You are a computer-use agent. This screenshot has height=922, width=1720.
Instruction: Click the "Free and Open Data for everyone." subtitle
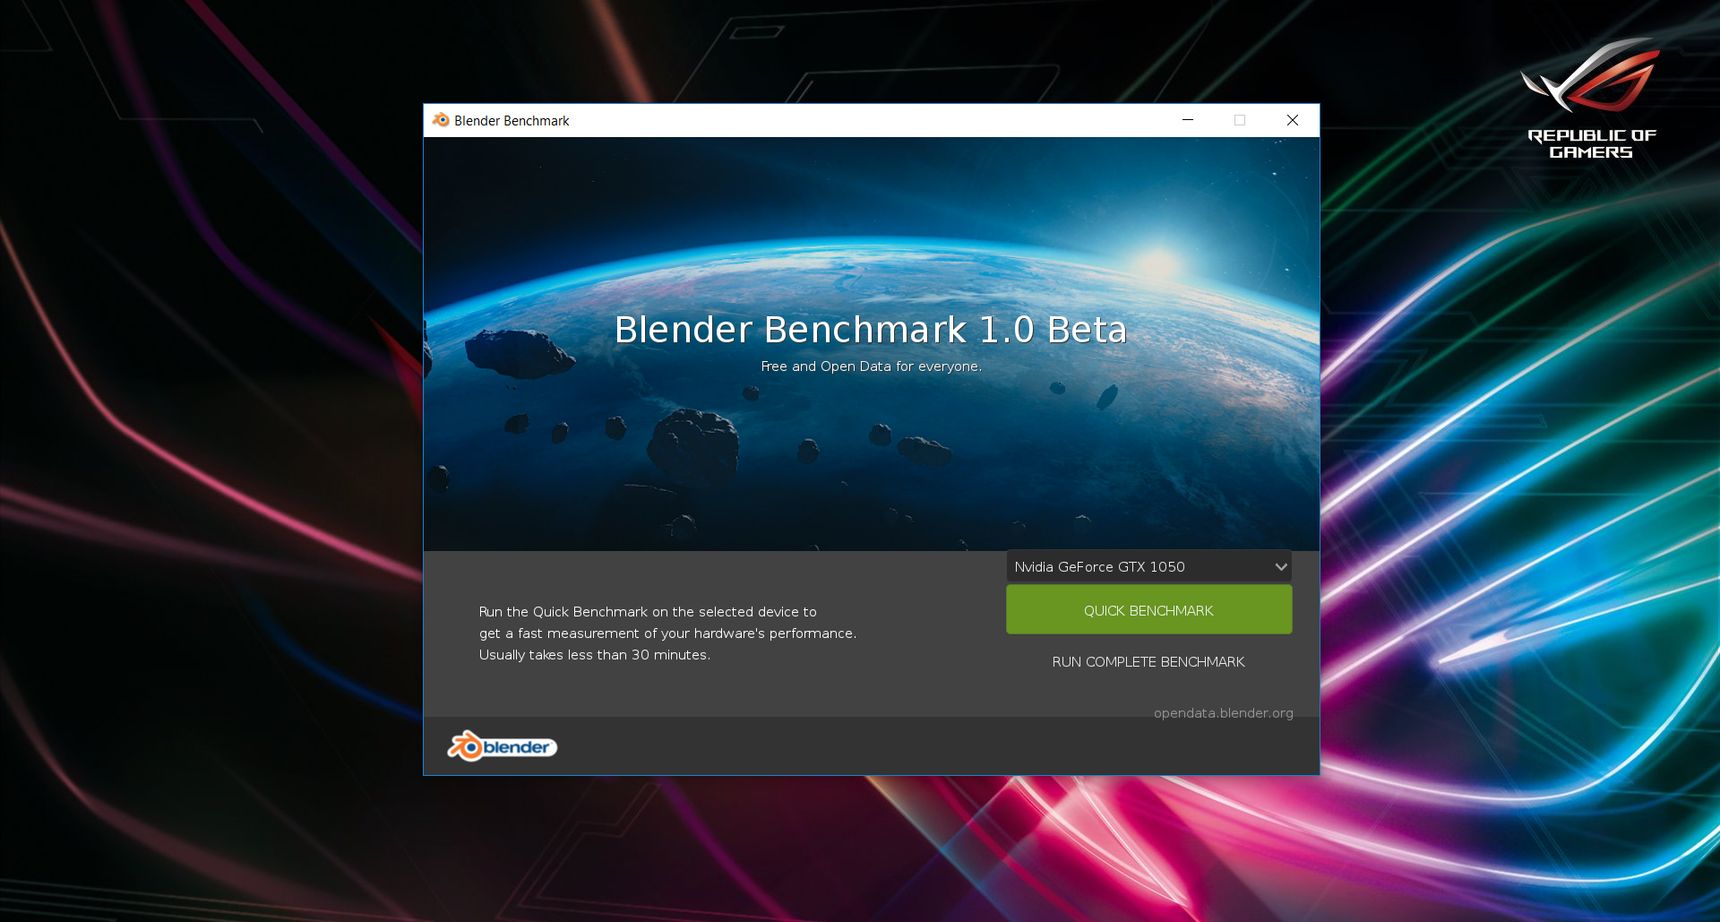pos(871,367)
